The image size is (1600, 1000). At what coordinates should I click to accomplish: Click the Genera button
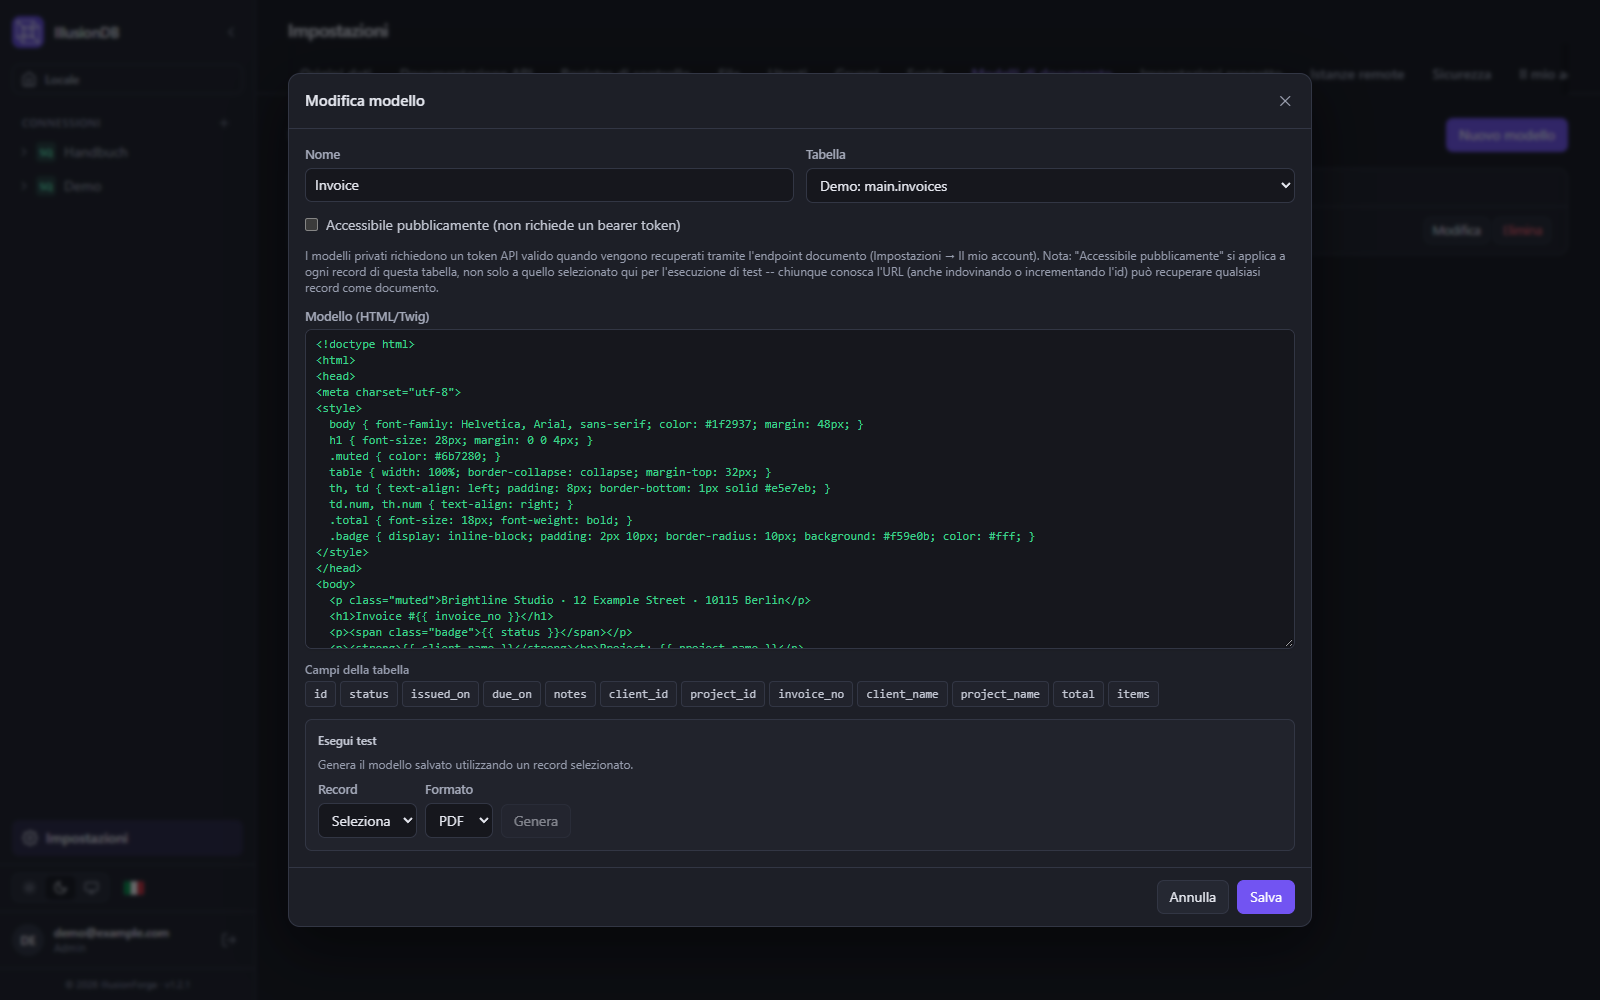pos(536,821)
